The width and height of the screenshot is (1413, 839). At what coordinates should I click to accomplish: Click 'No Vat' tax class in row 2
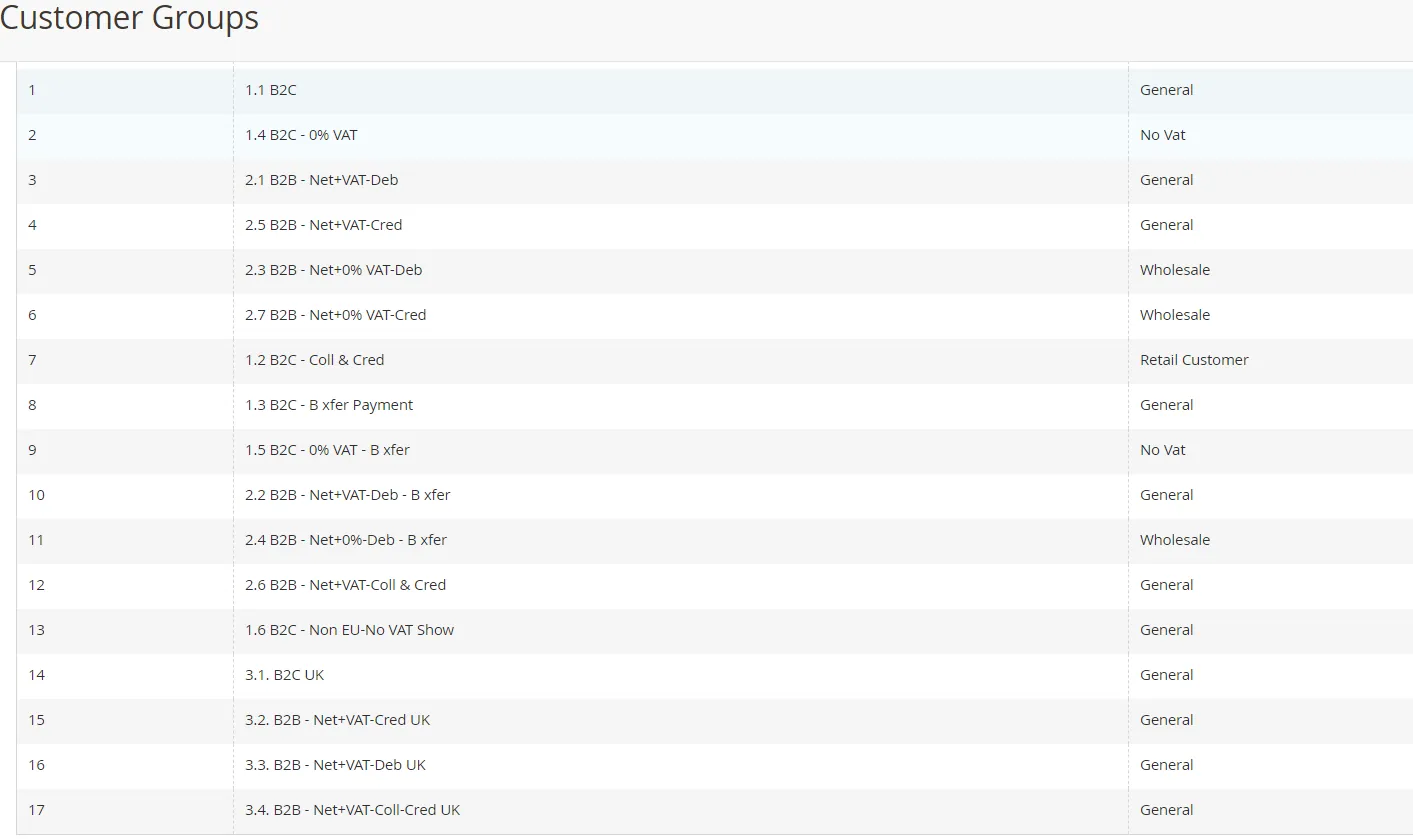1162,135
